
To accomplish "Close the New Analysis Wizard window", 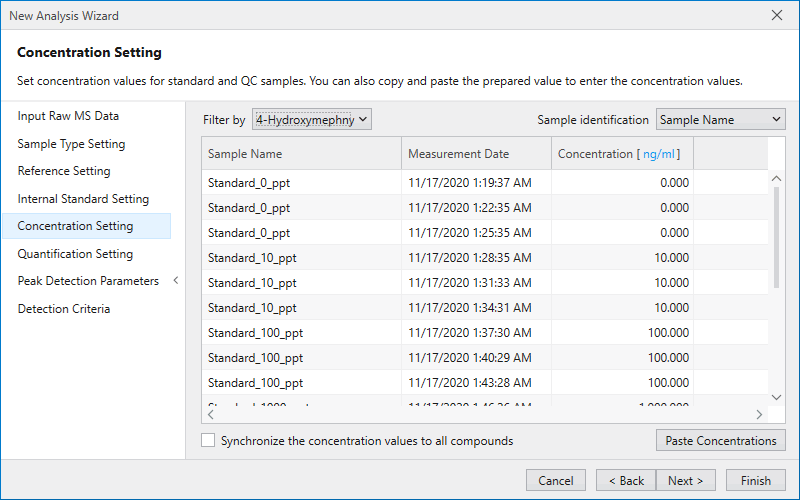I will coord(777,15).
